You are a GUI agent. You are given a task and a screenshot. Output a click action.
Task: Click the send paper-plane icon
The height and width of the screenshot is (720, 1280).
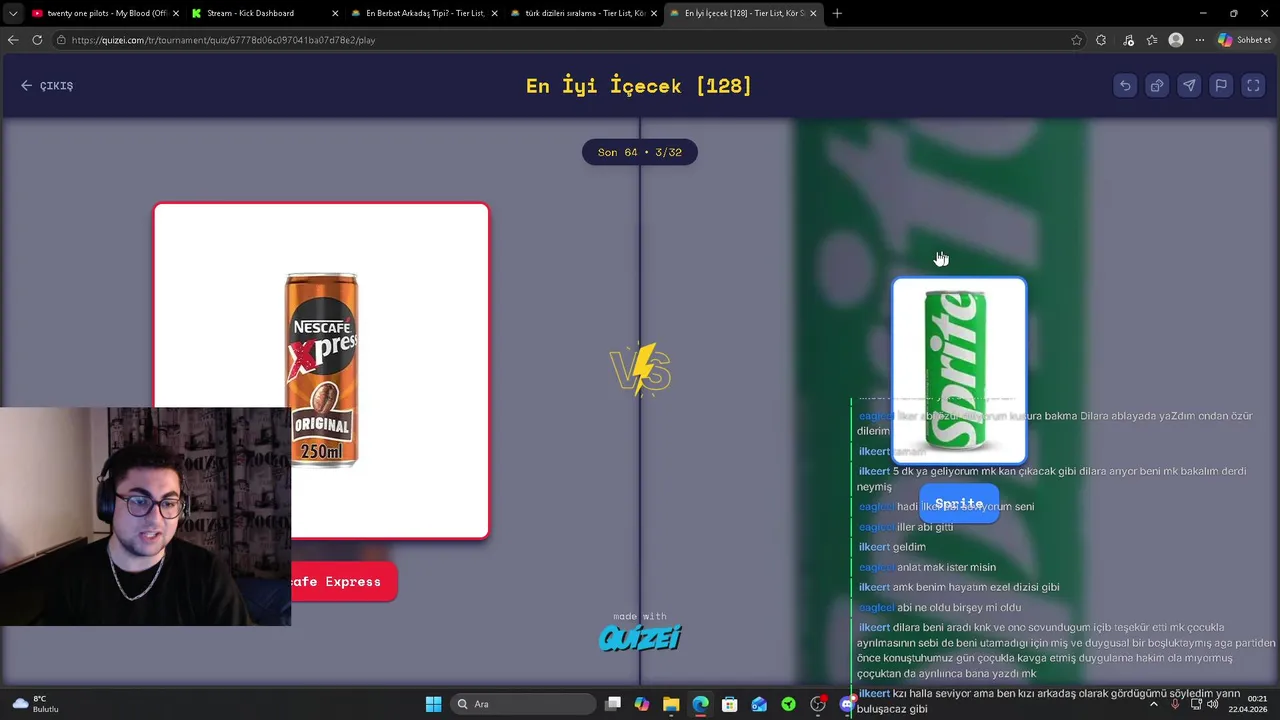tap(1189, 86)
